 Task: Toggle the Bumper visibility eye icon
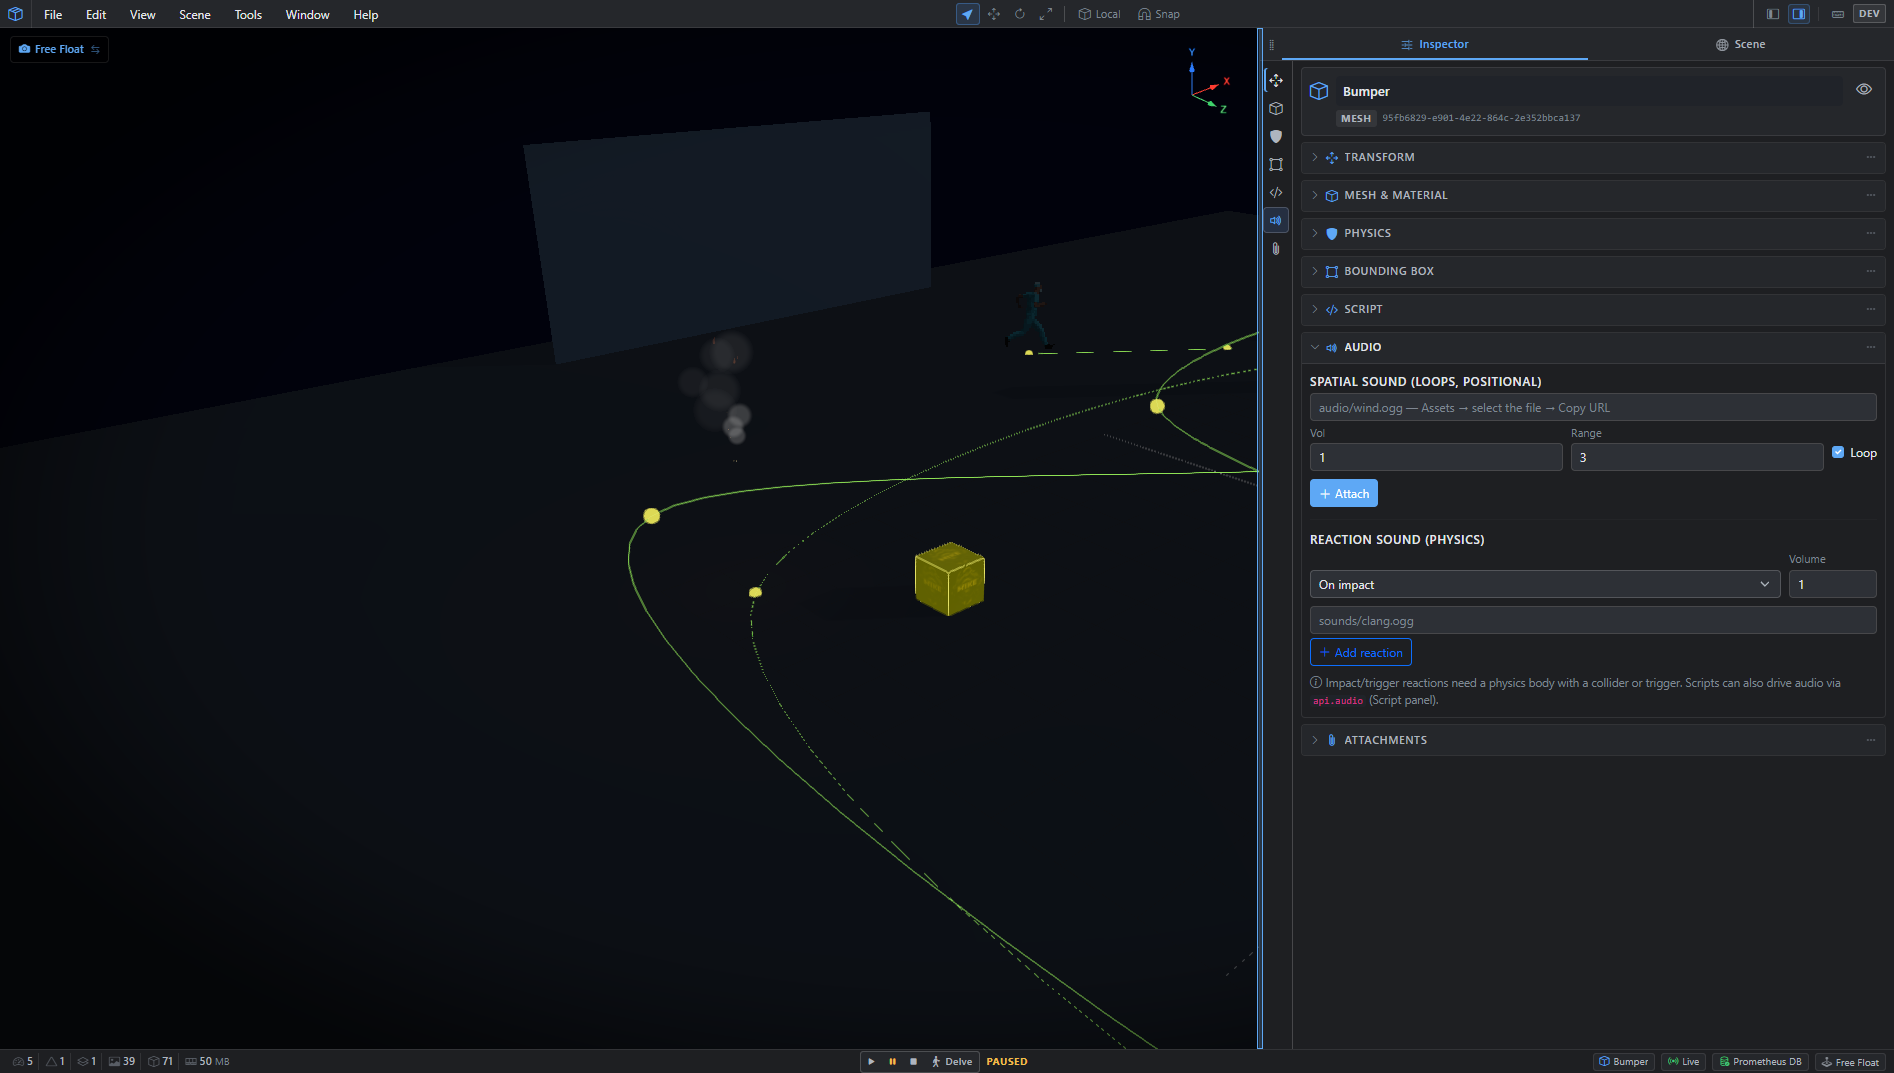point(1864,89)
